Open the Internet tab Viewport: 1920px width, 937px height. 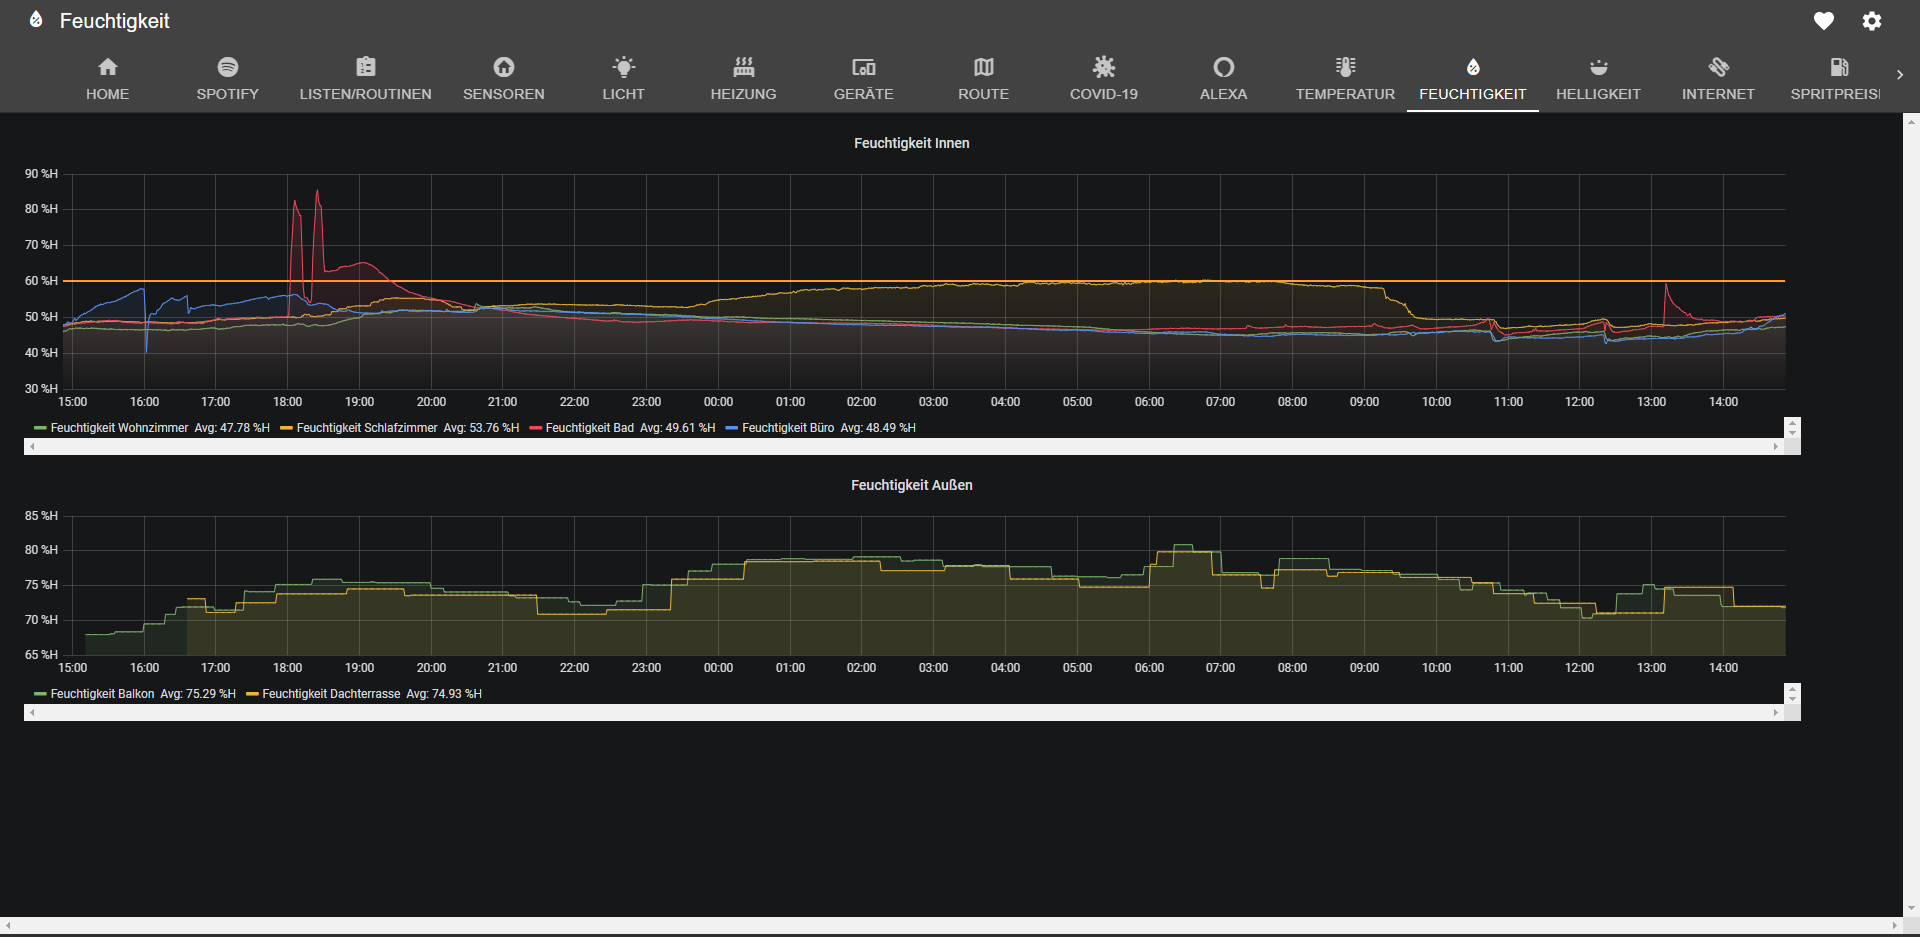[x=1718, y=81]
